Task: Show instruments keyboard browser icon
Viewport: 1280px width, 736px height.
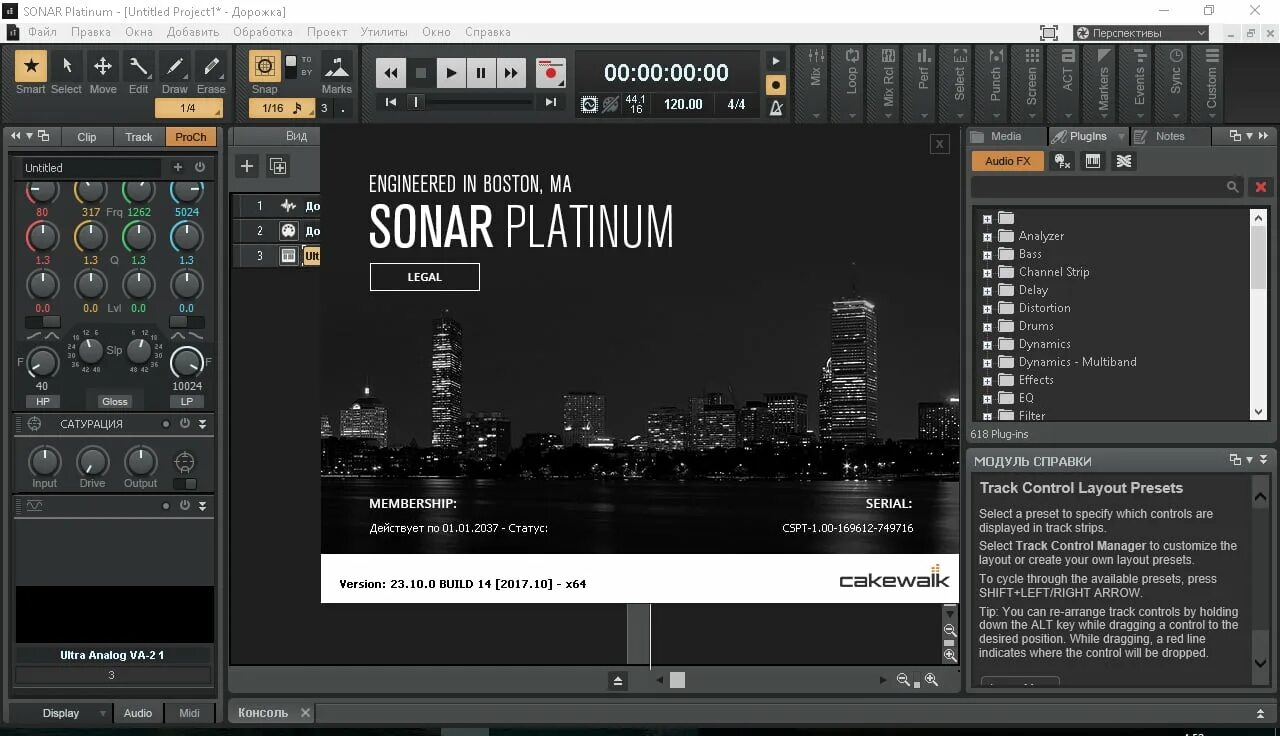Action: (x=1093, y=161)
